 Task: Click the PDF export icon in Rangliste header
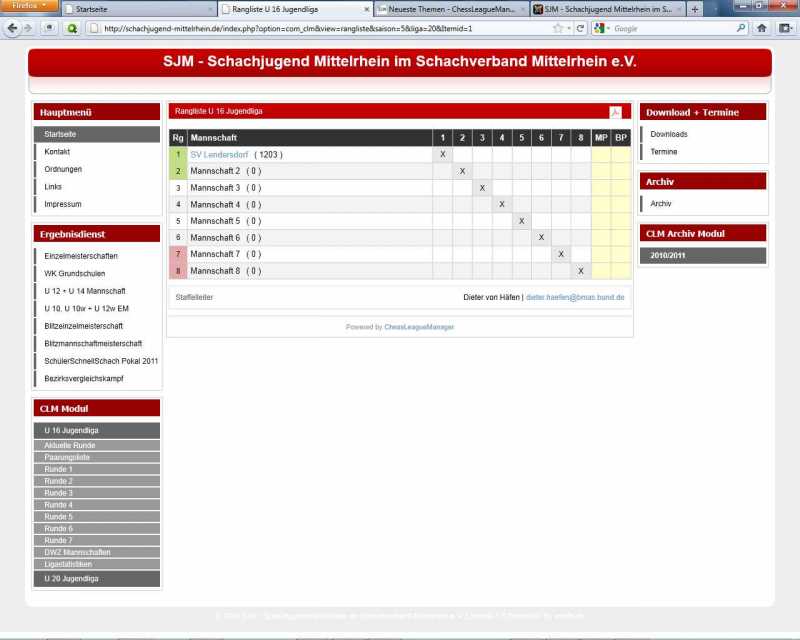pyautogui.click(x=615, y=112)
